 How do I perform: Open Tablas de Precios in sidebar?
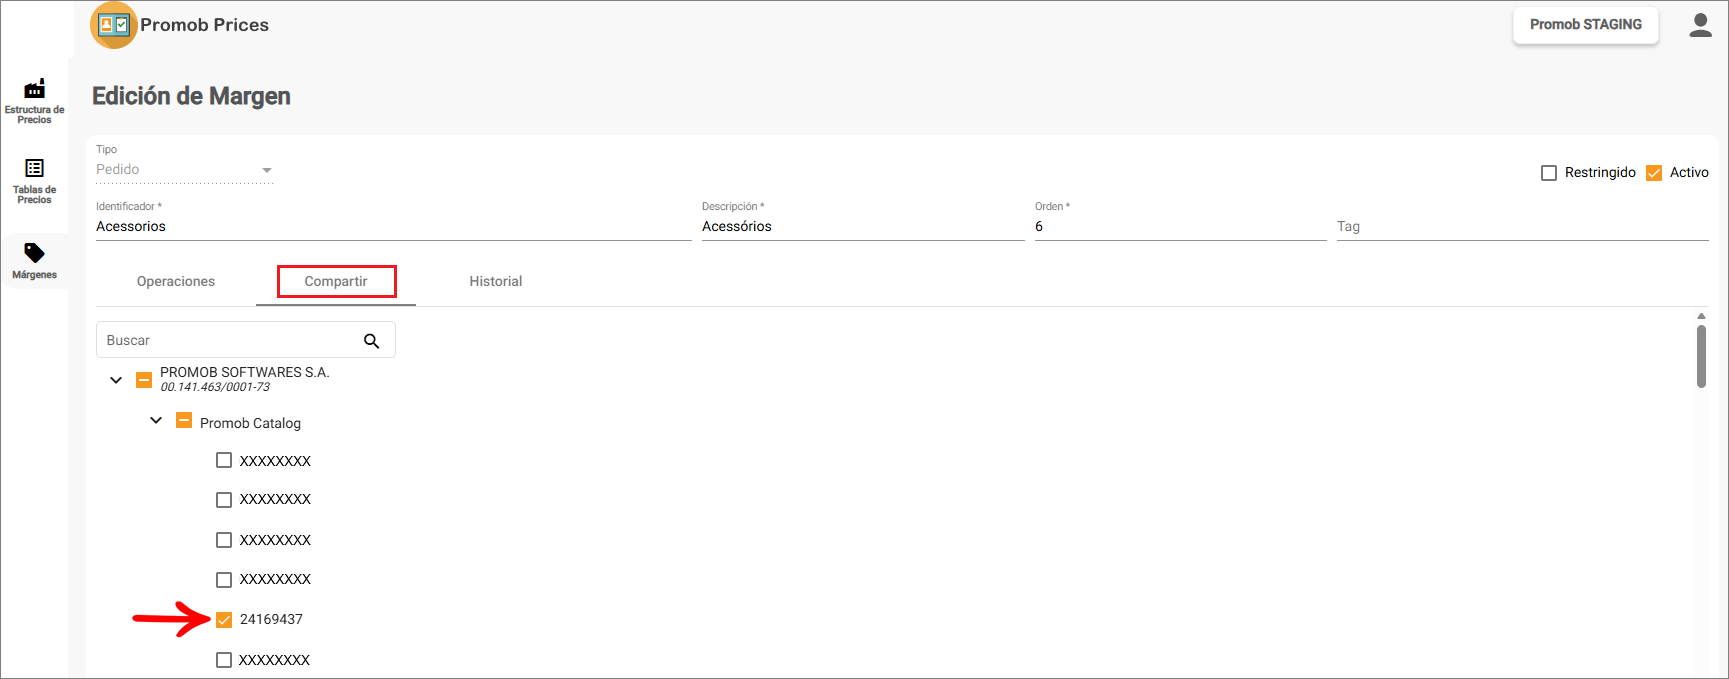tap(34, 181)
